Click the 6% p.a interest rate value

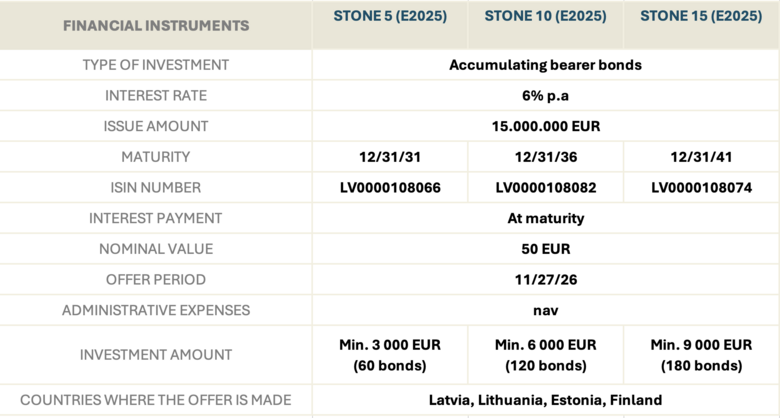545,96
